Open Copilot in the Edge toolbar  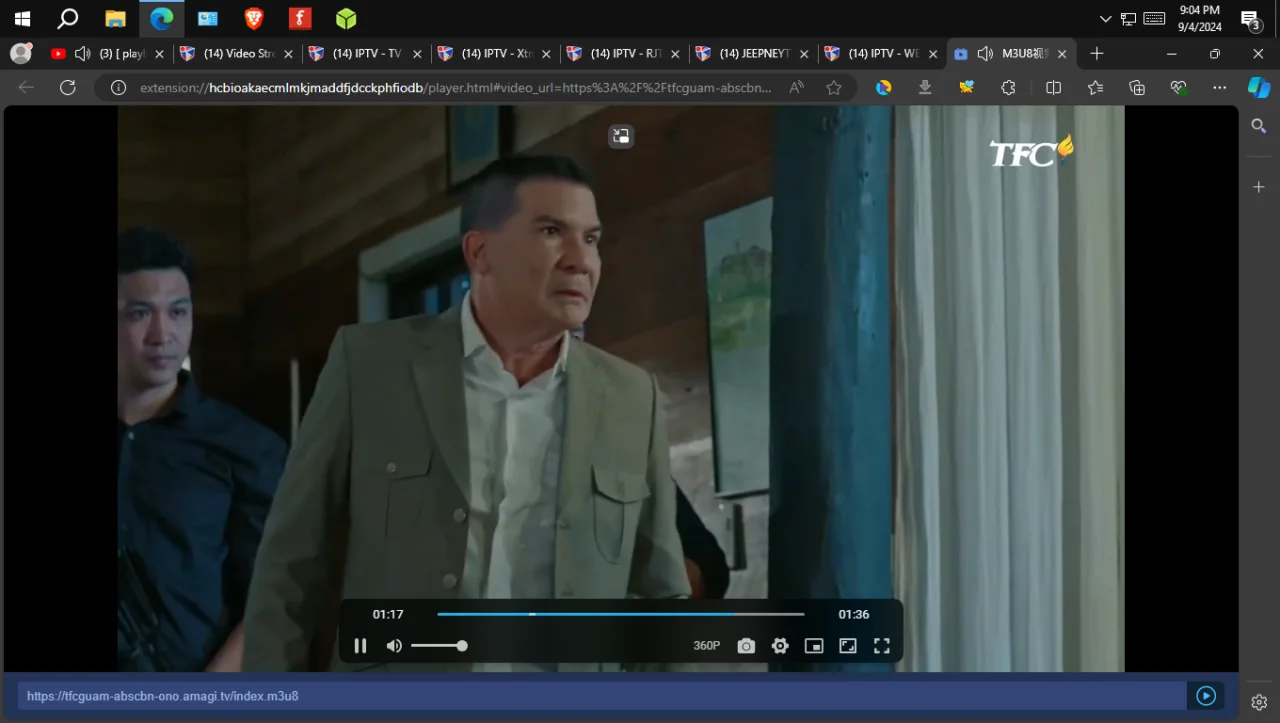1259,88
